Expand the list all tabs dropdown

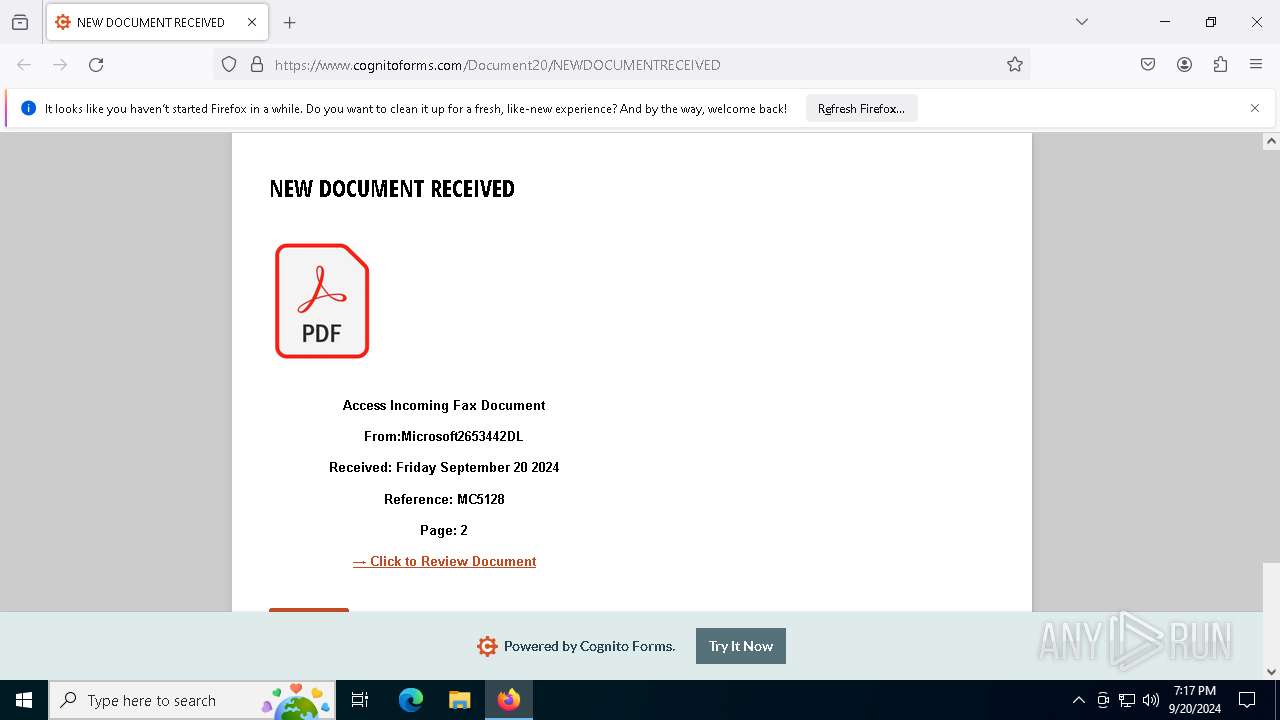1082,22
